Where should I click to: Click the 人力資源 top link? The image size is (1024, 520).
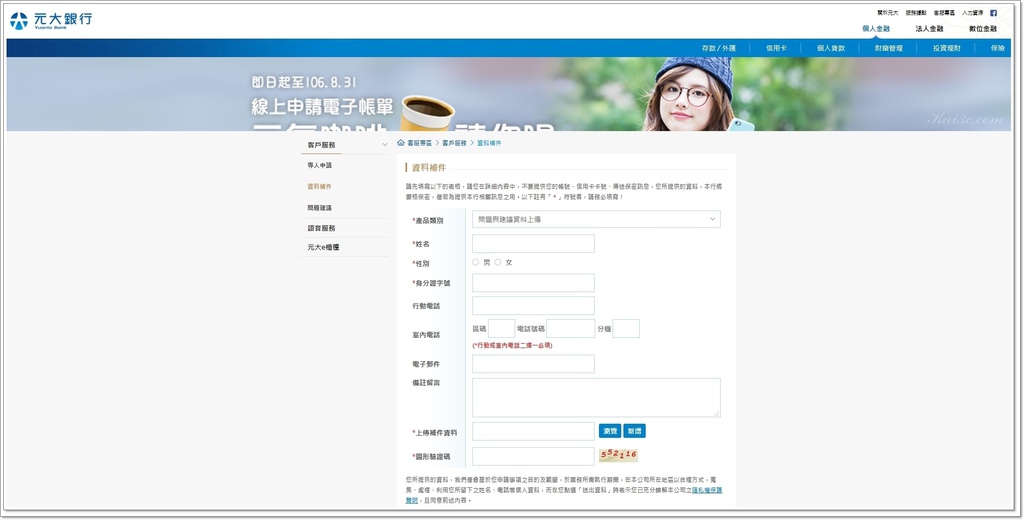click(x=972, y=13)
